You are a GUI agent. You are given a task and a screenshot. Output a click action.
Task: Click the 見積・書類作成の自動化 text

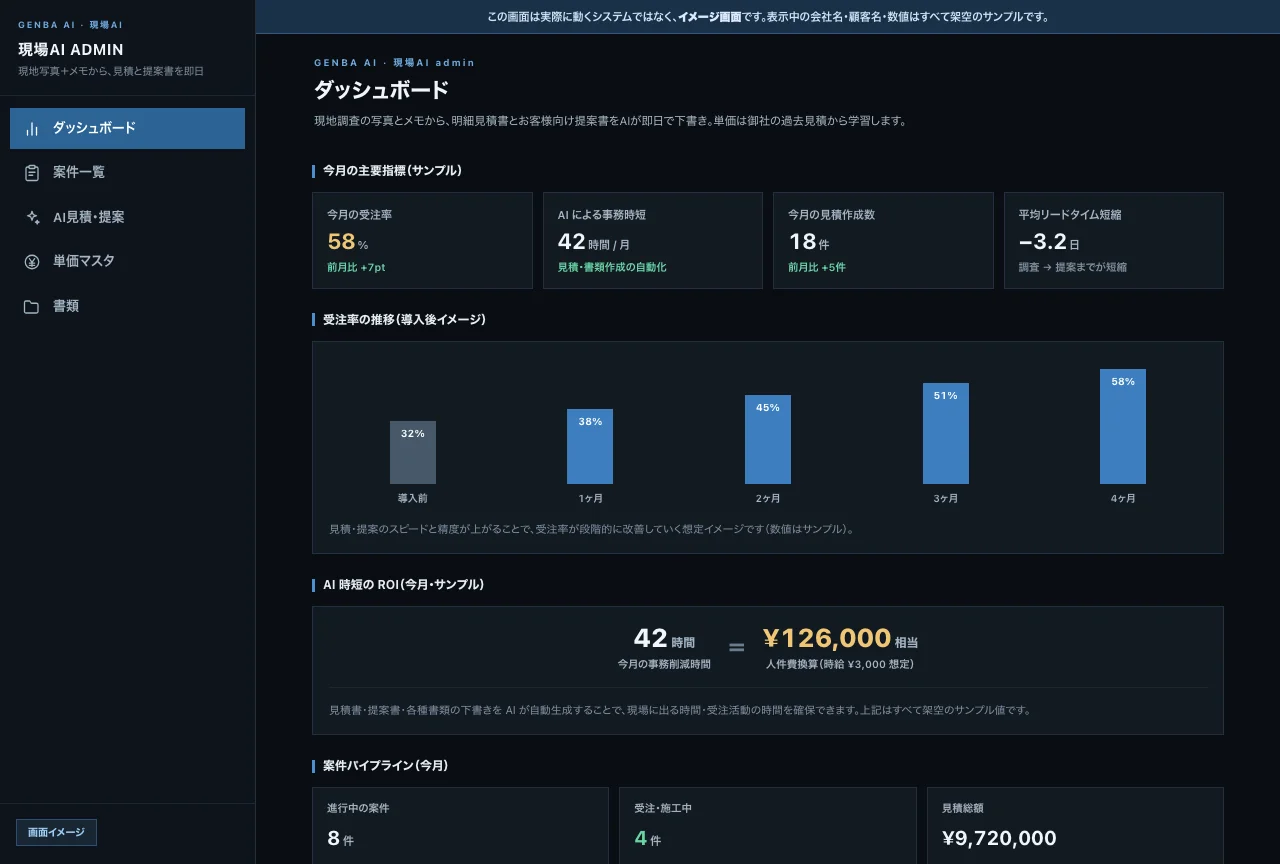coord(612,267)
